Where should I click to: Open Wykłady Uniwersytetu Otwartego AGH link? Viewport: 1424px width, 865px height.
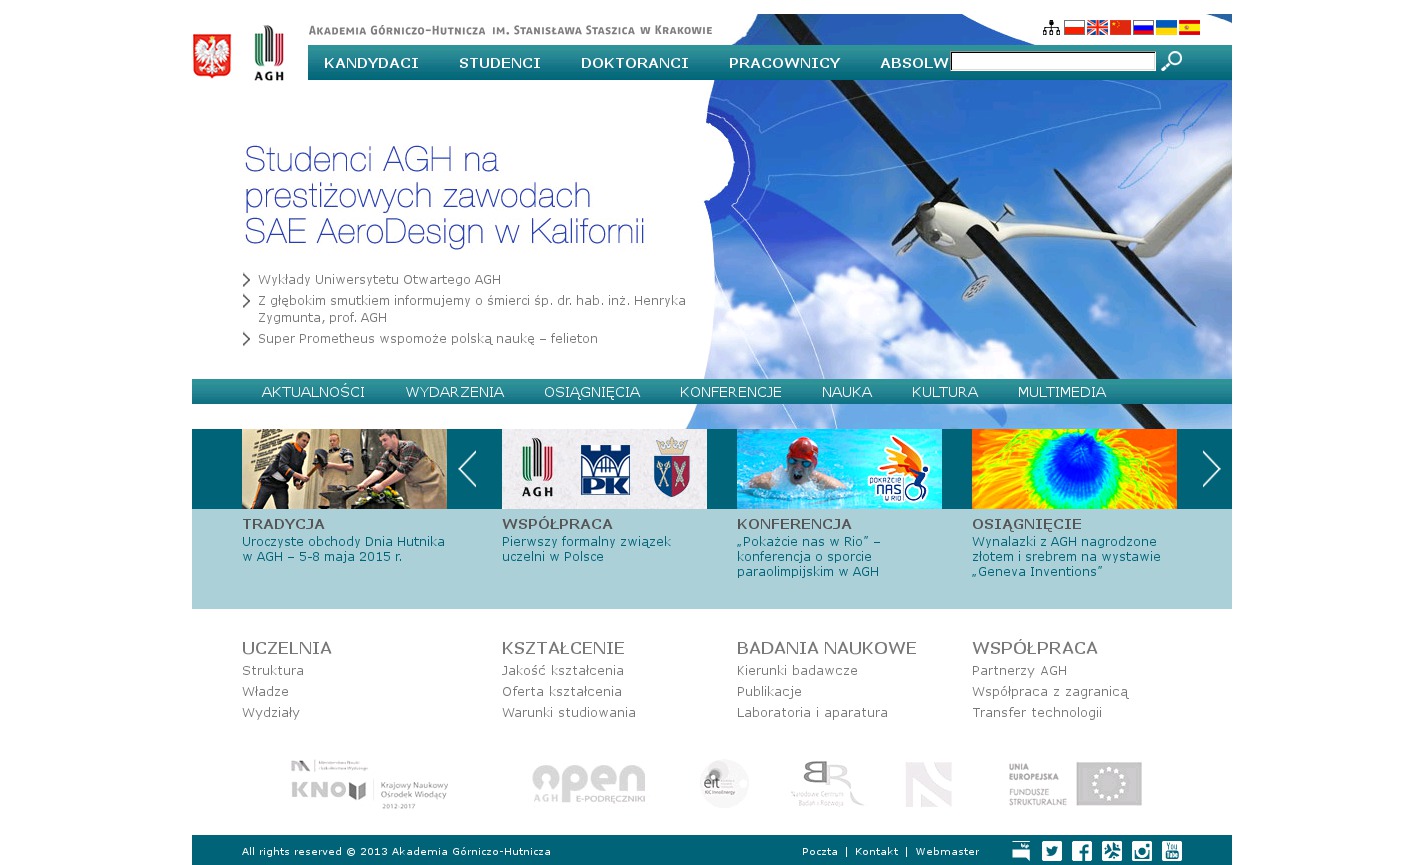coord(379,280)
